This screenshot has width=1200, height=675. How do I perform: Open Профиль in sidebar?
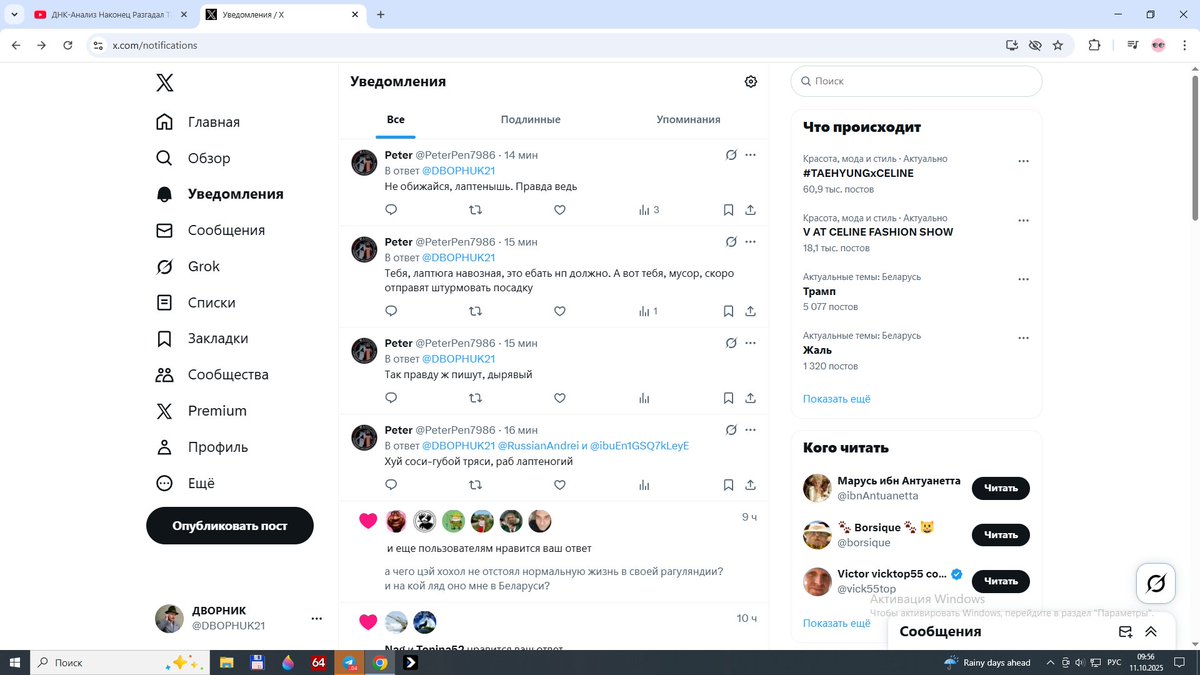click(x=202, y=447)
